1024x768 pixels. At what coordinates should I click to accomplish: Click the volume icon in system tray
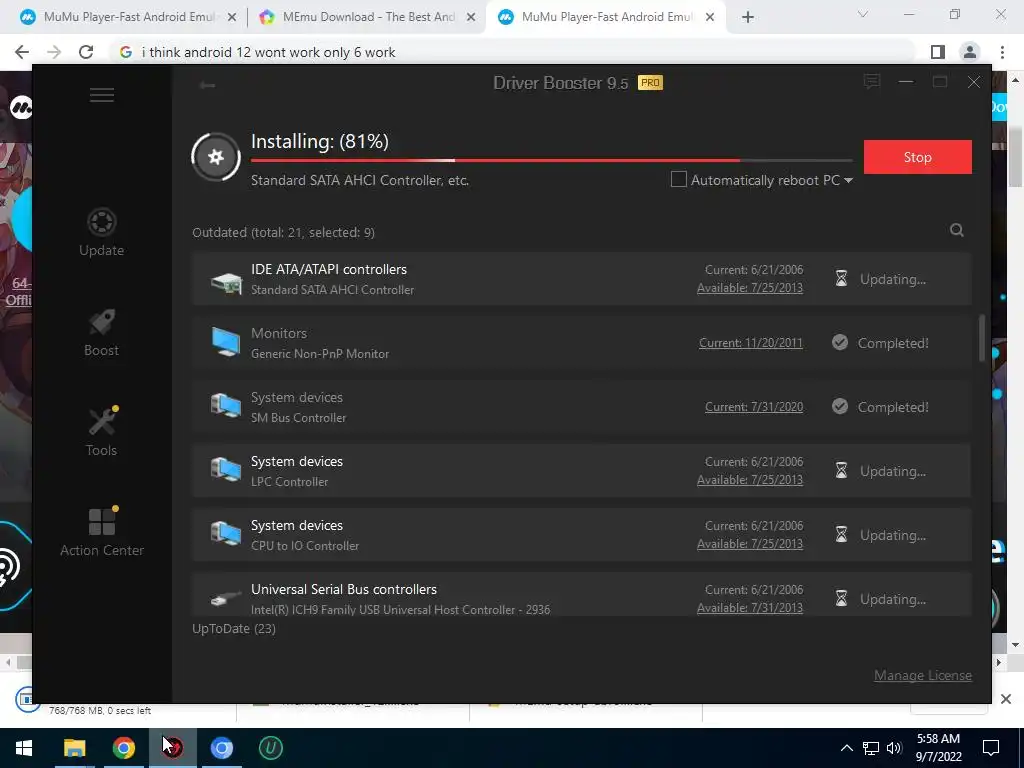point(894,748)
